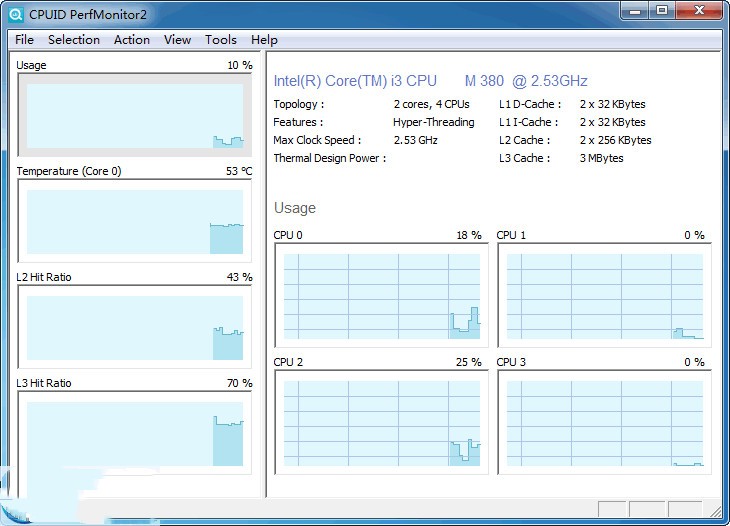Click the "2 cores, 4 CPUs" value

(432, 104)
